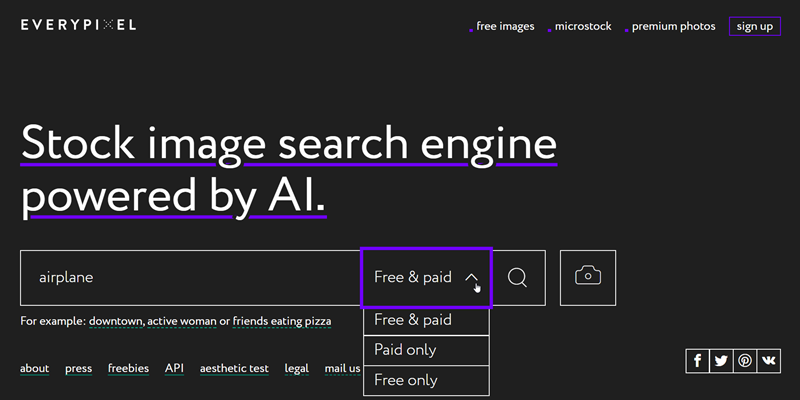
Task: Open the API link
Action: [174, 368]
